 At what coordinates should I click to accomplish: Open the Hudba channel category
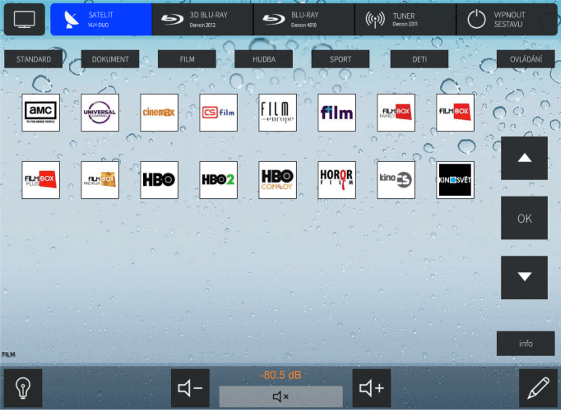264,59
